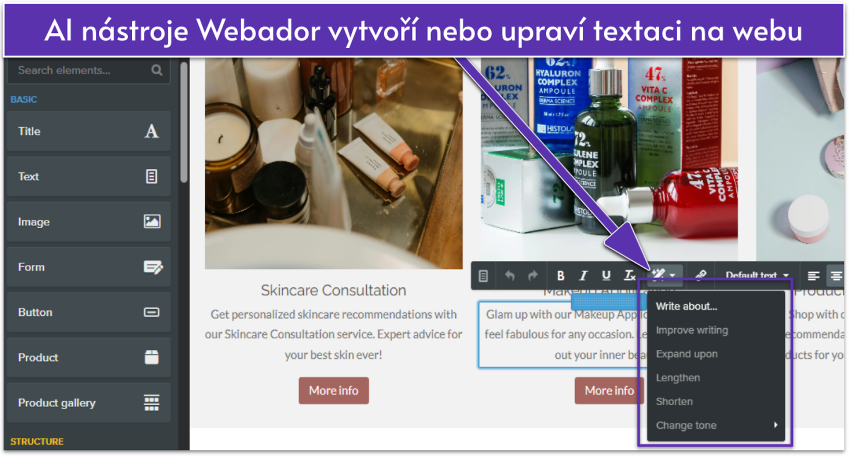Choose Improve writing from AI menu
Viewport: 850px width, 456px height.
coord(716,330)
